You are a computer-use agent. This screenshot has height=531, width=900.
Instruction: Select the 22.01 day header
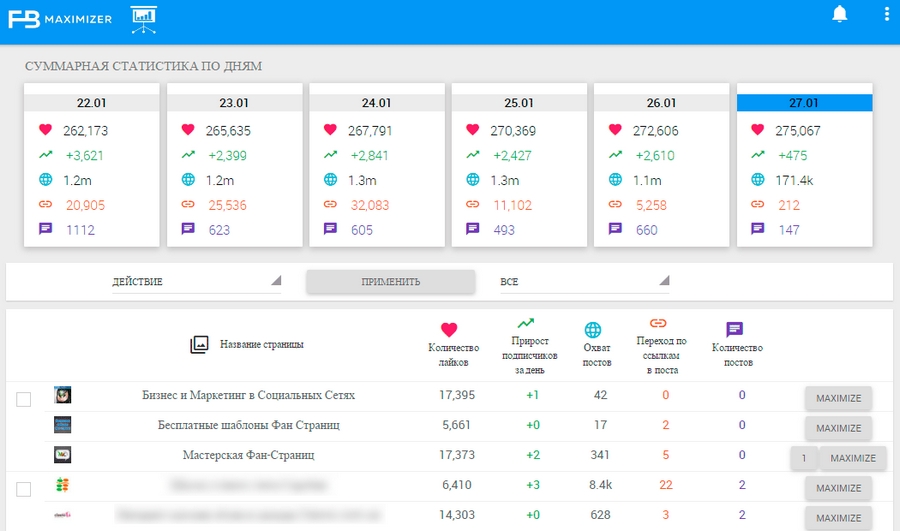91,103
